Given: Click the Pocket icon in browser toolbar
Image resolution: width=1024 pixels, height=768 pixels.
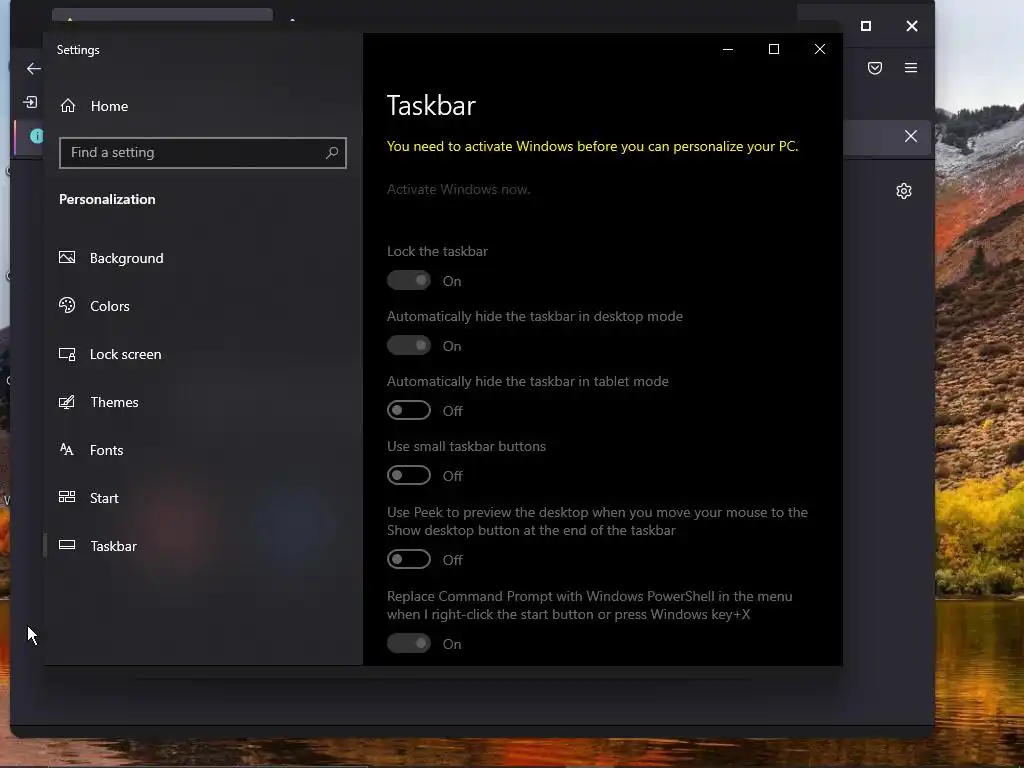Looking at the screenshot, I should point(875,68).
